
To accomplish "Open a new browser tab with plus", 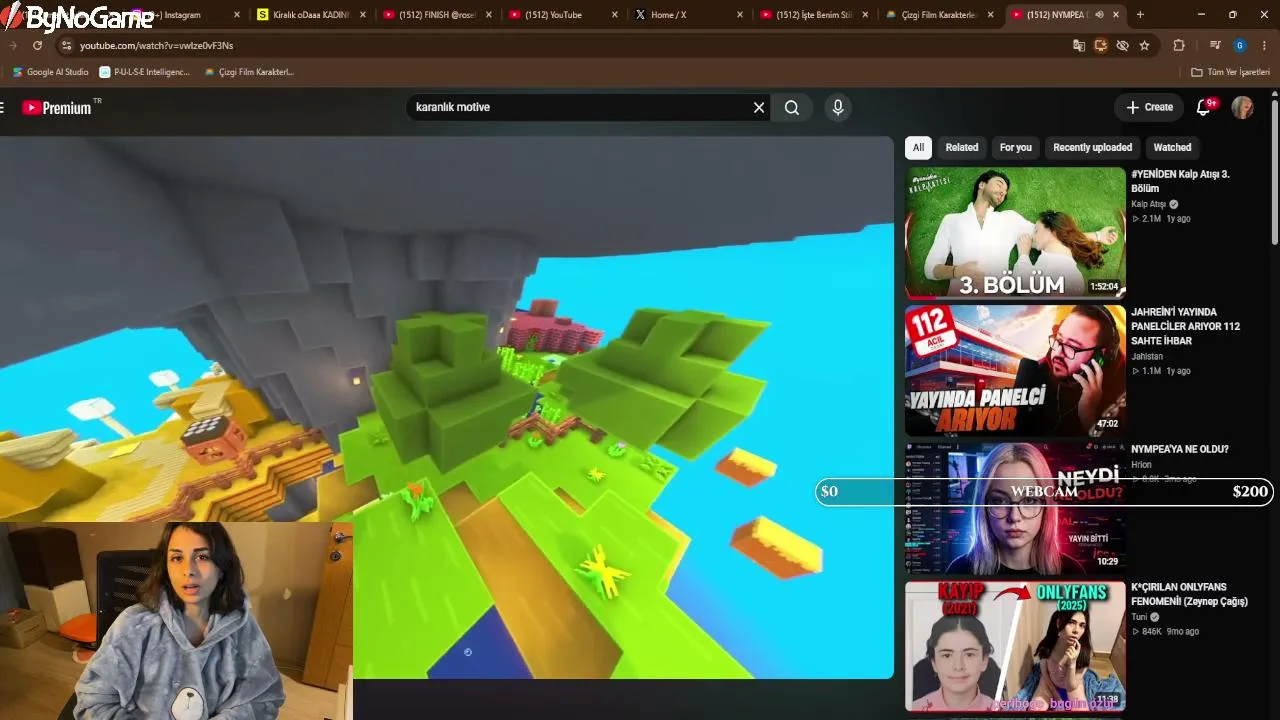I will 1140,15.
